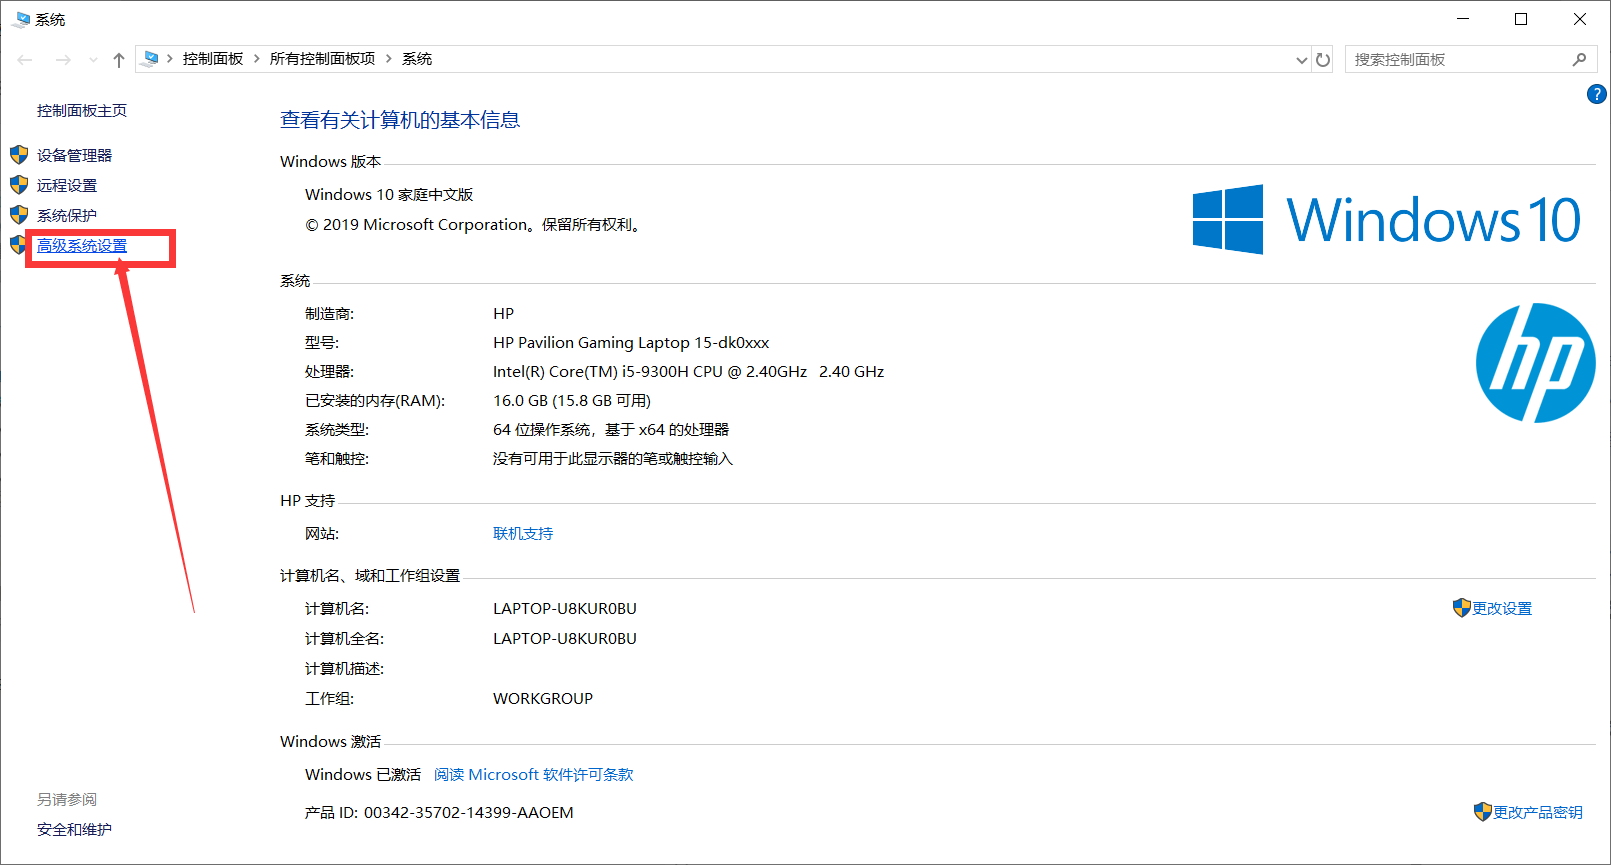
Task: Click the refresh icon in address bar
Action: 1323,60
